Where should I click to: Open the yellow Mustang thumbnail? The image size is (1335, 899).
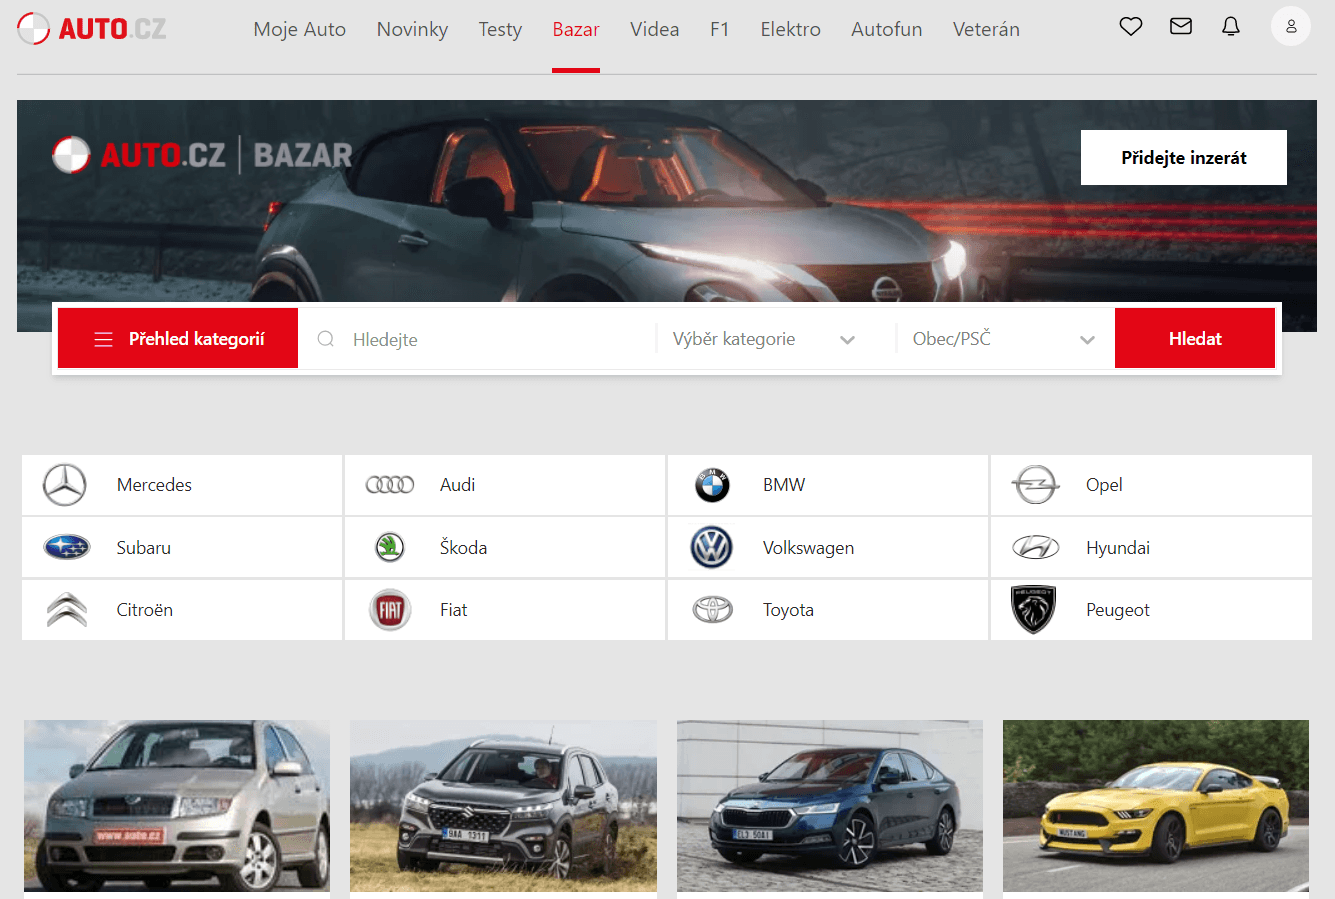[1156, 806]
